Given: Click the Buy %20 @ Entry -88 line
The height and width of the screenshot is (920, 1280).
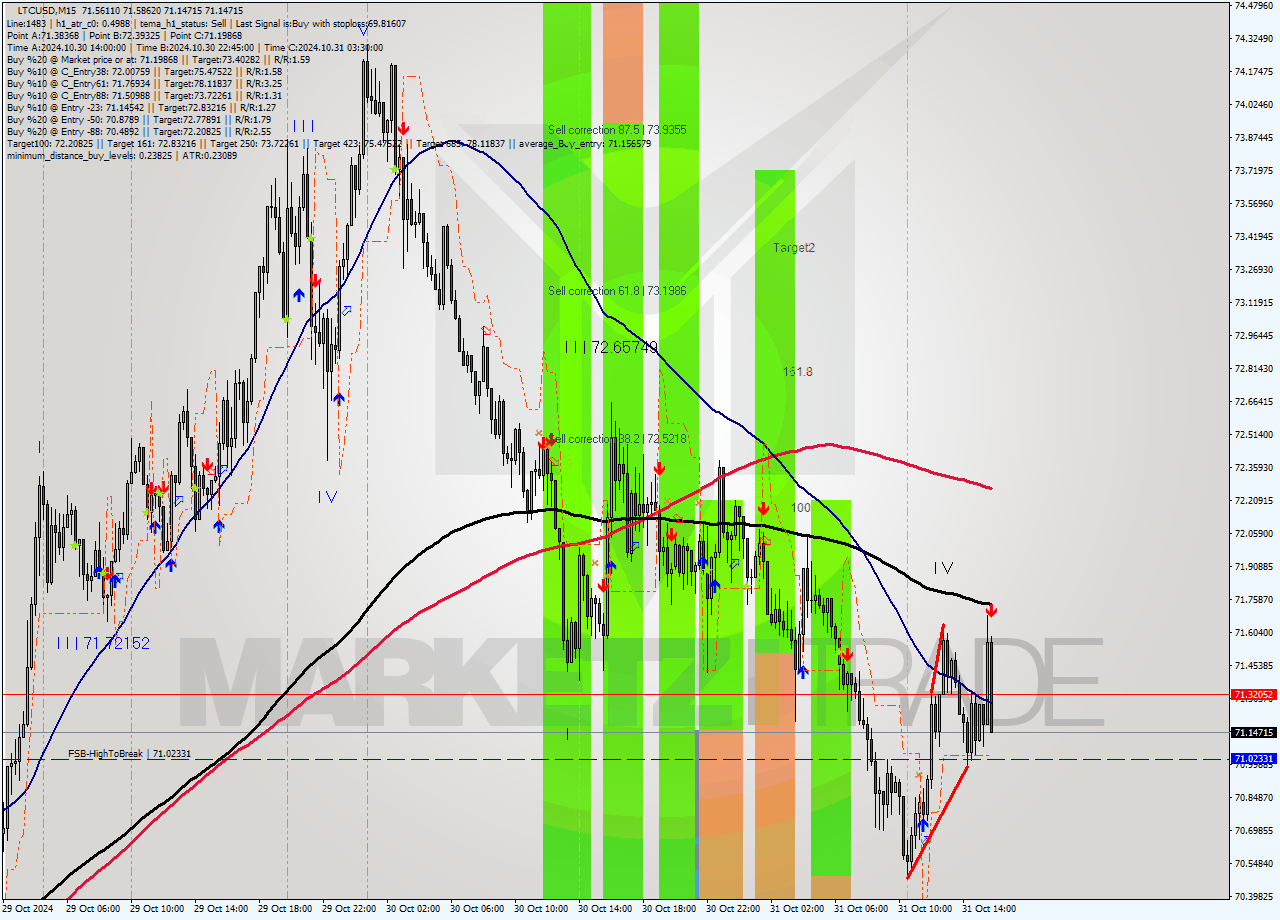Looking at the screenshot, I should pos(138,131).
